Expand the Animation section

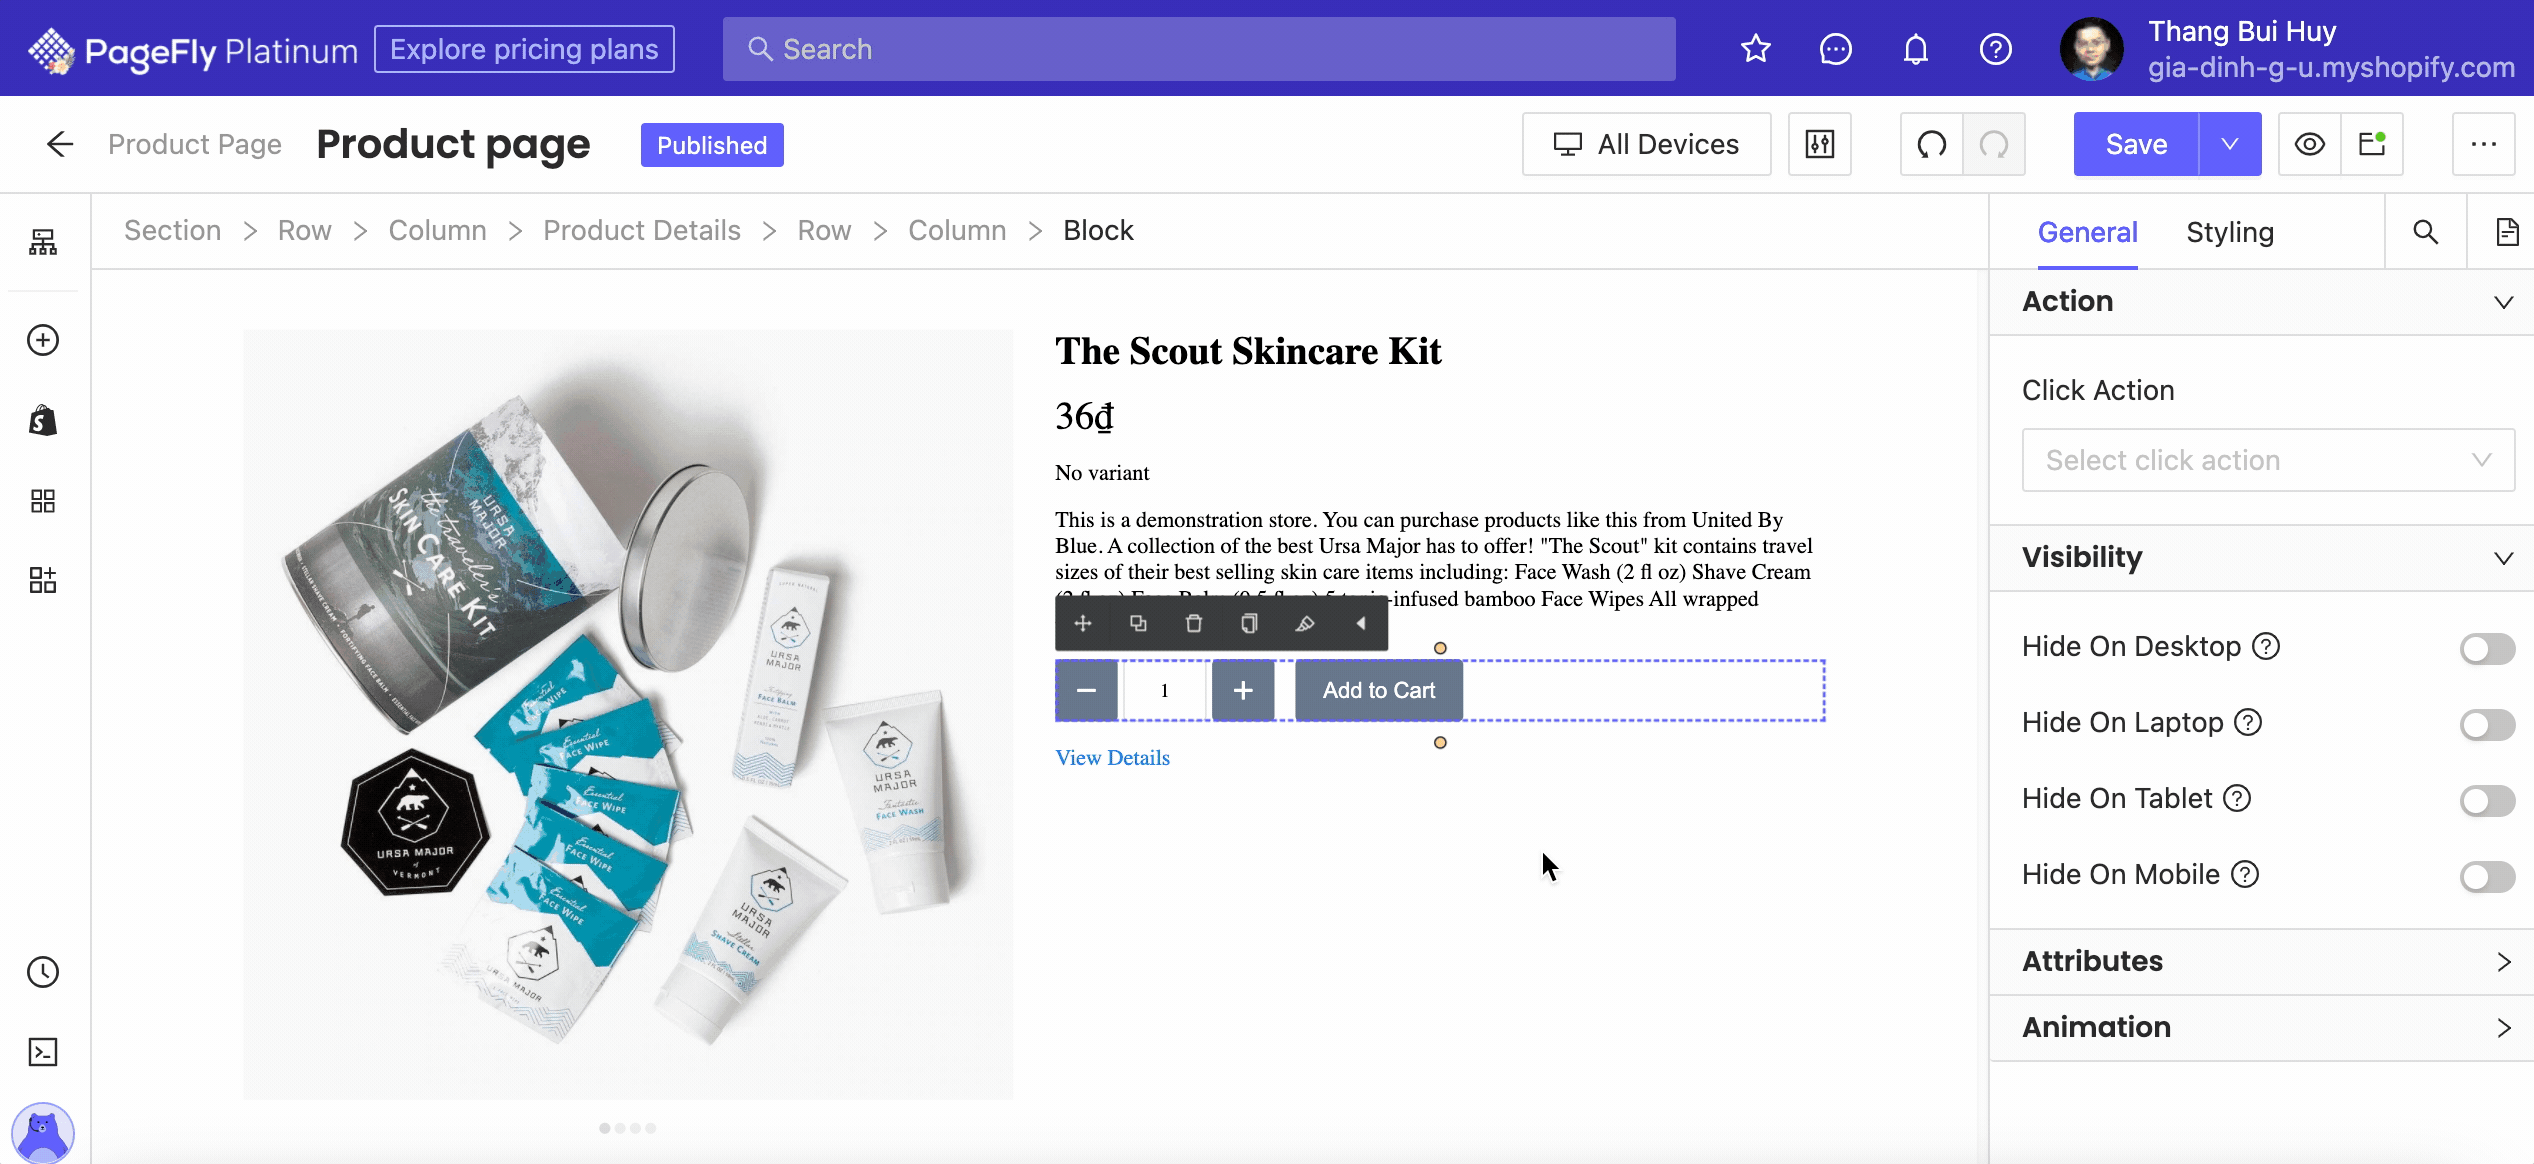[2262, 1028]
